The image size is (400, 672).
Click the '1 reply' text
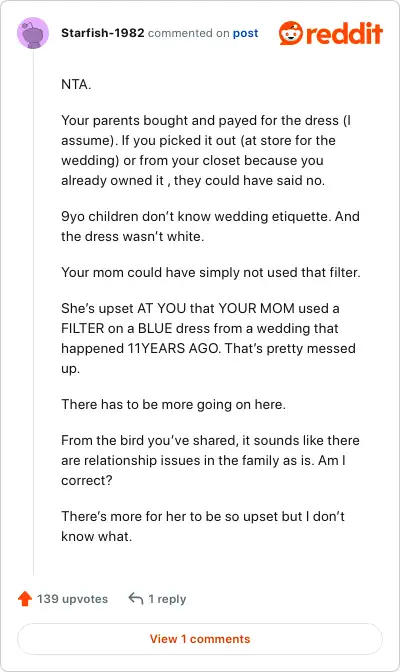coord(167,599)
